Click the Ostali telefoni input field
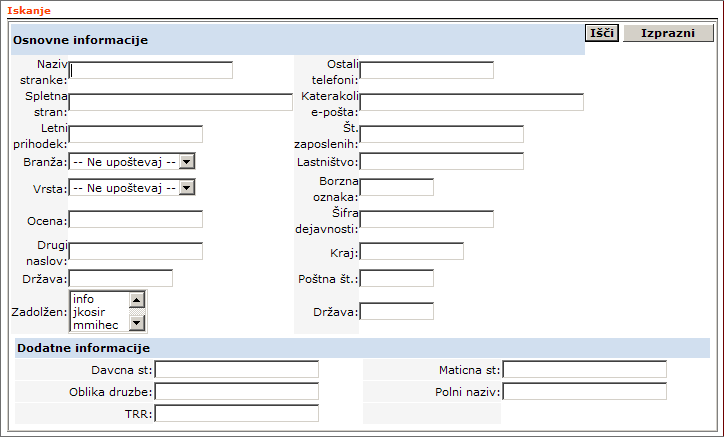This screenshot has width=724, height=437. tap(427, 70)
